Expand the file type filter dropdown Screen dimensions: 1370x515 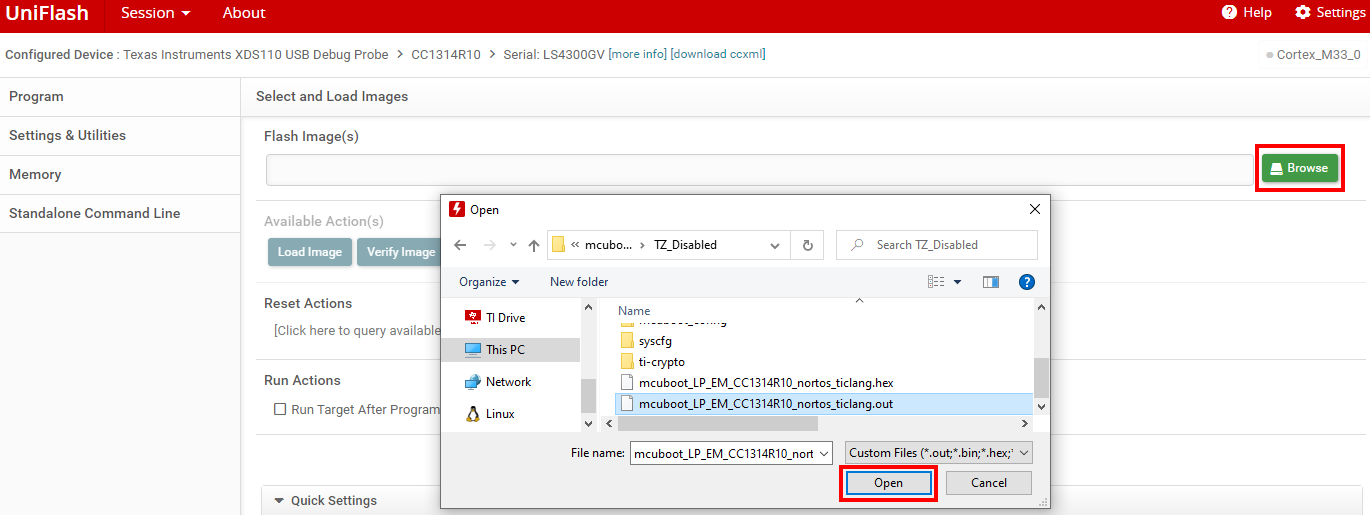tap(938, 453)
